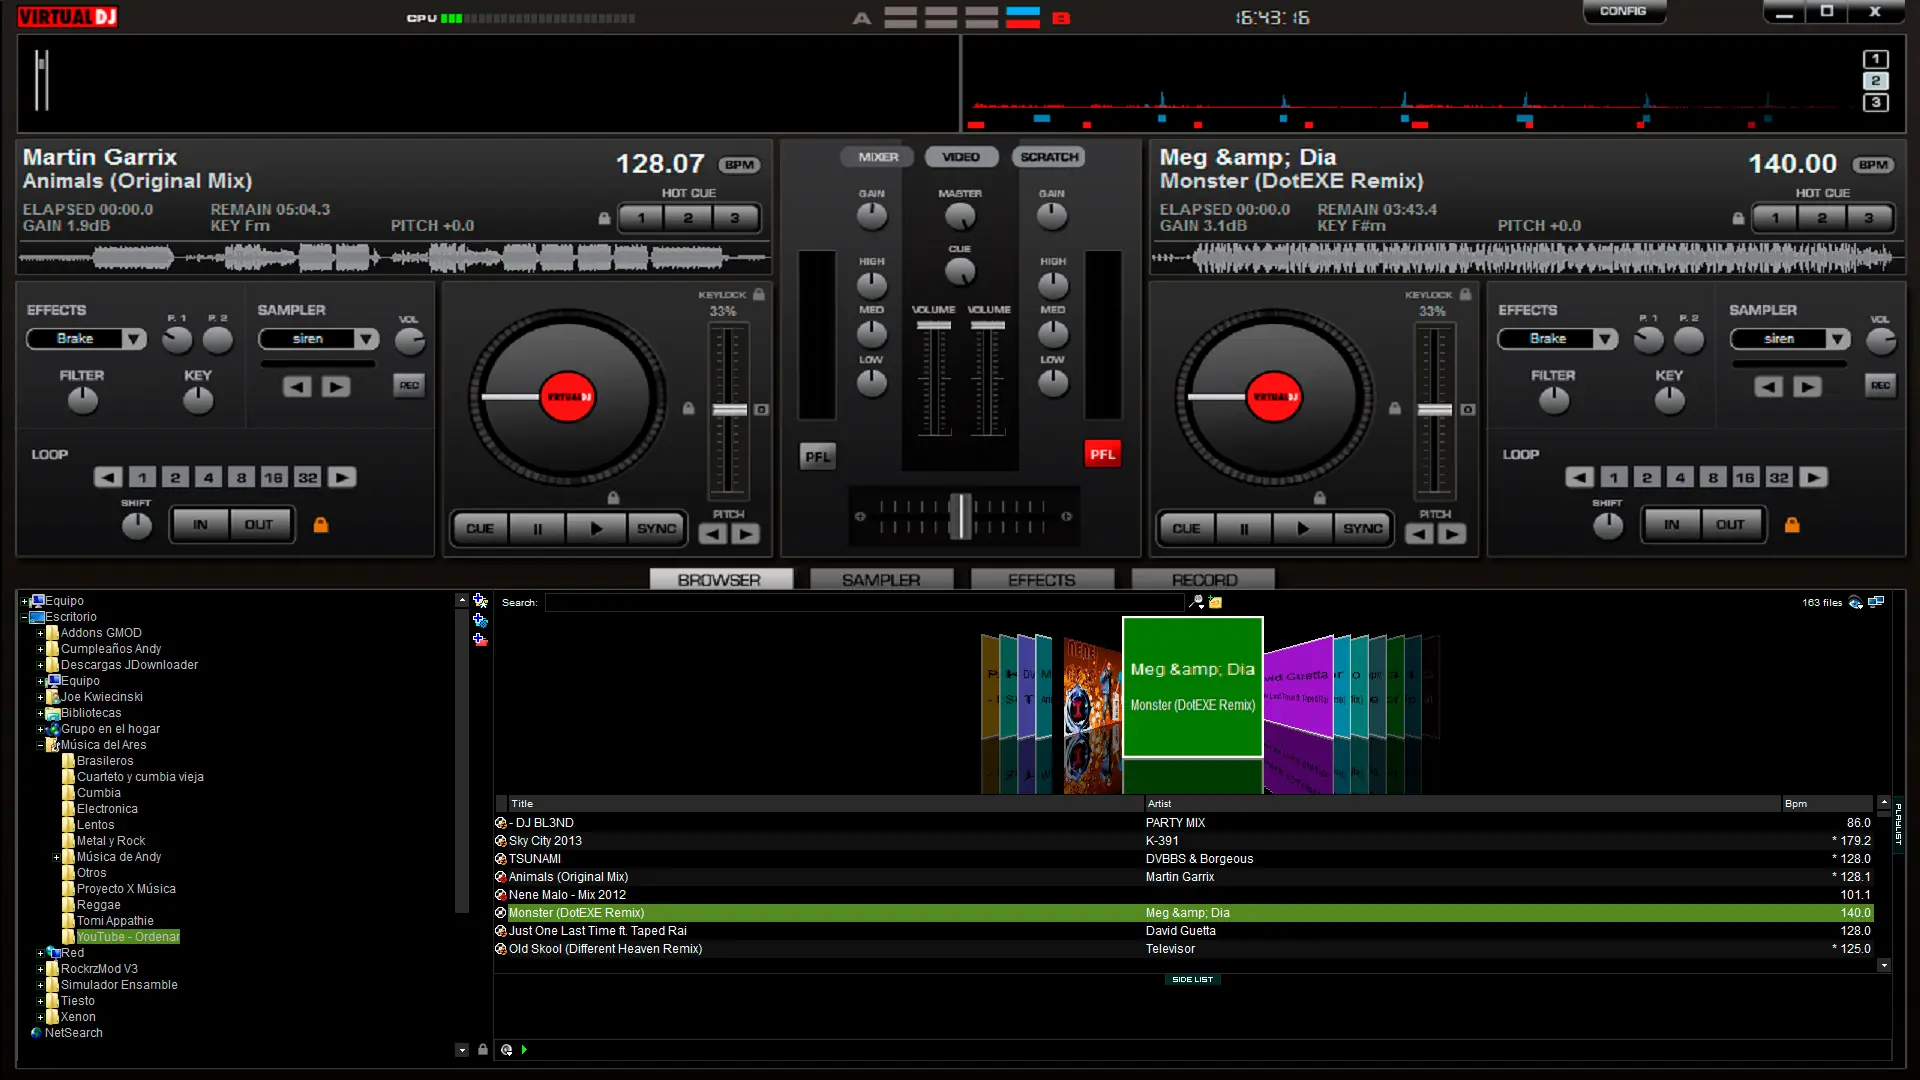Screen dimensions: 1920x1080
Task: Step left sampler backward arrow
Action: click(297, 386)
